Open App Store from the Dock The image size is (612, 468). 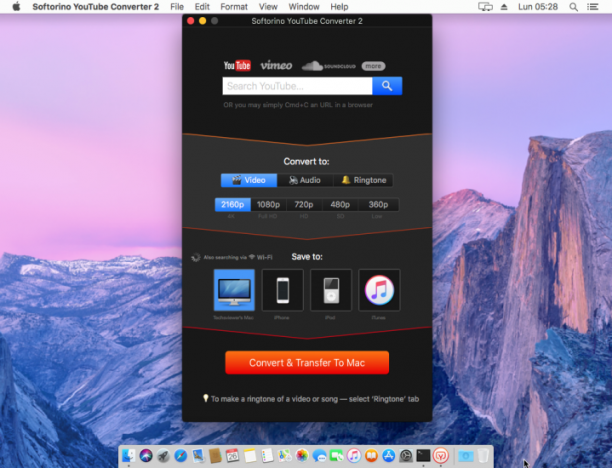coord(389,455)
